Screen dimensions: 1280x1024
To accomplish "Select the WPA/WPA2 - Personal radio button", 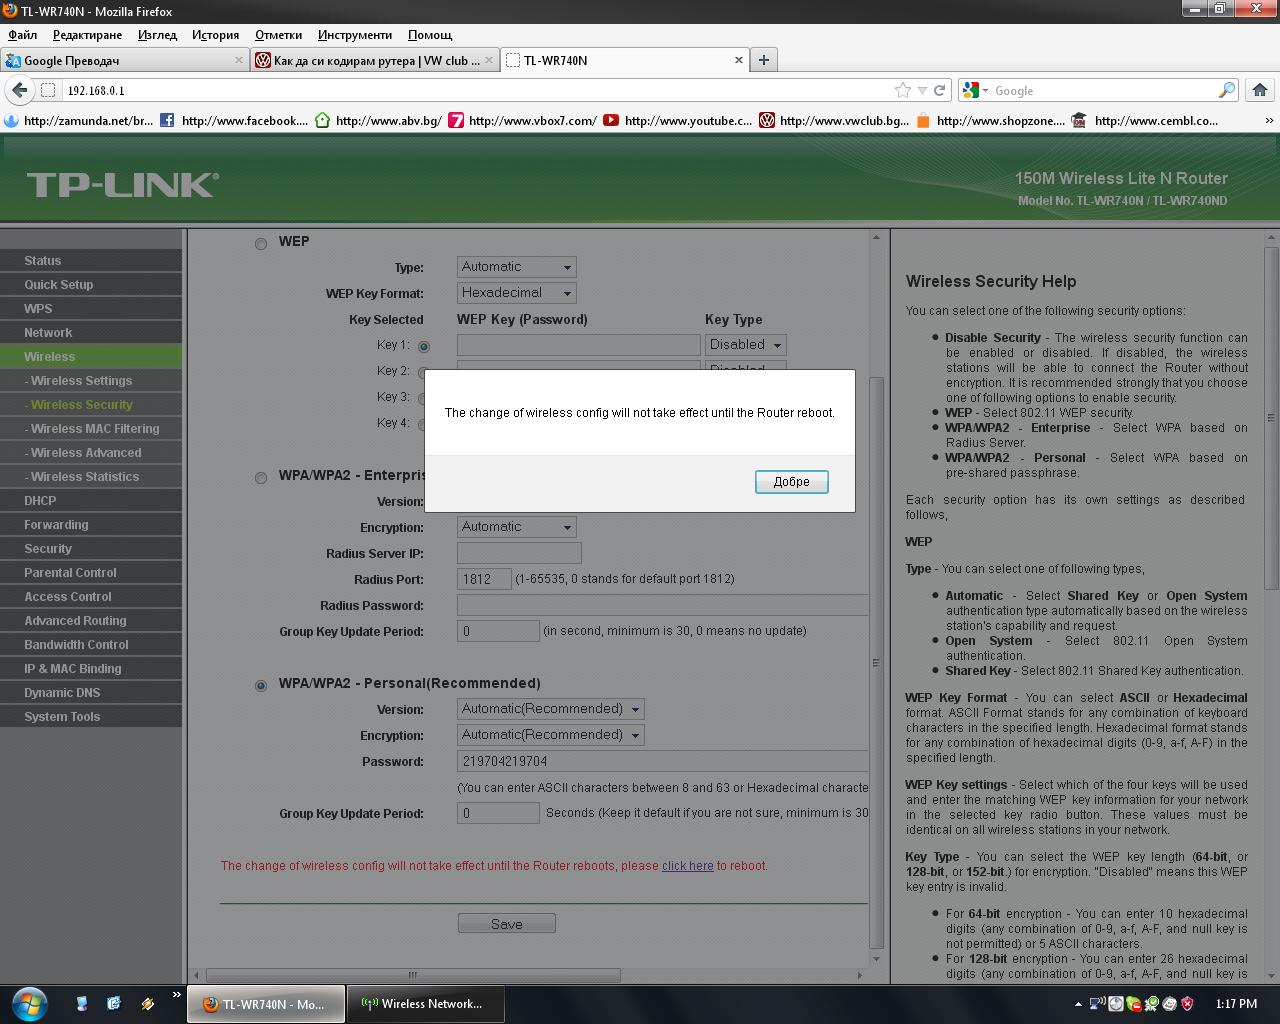I will click(x=261, y=685).
